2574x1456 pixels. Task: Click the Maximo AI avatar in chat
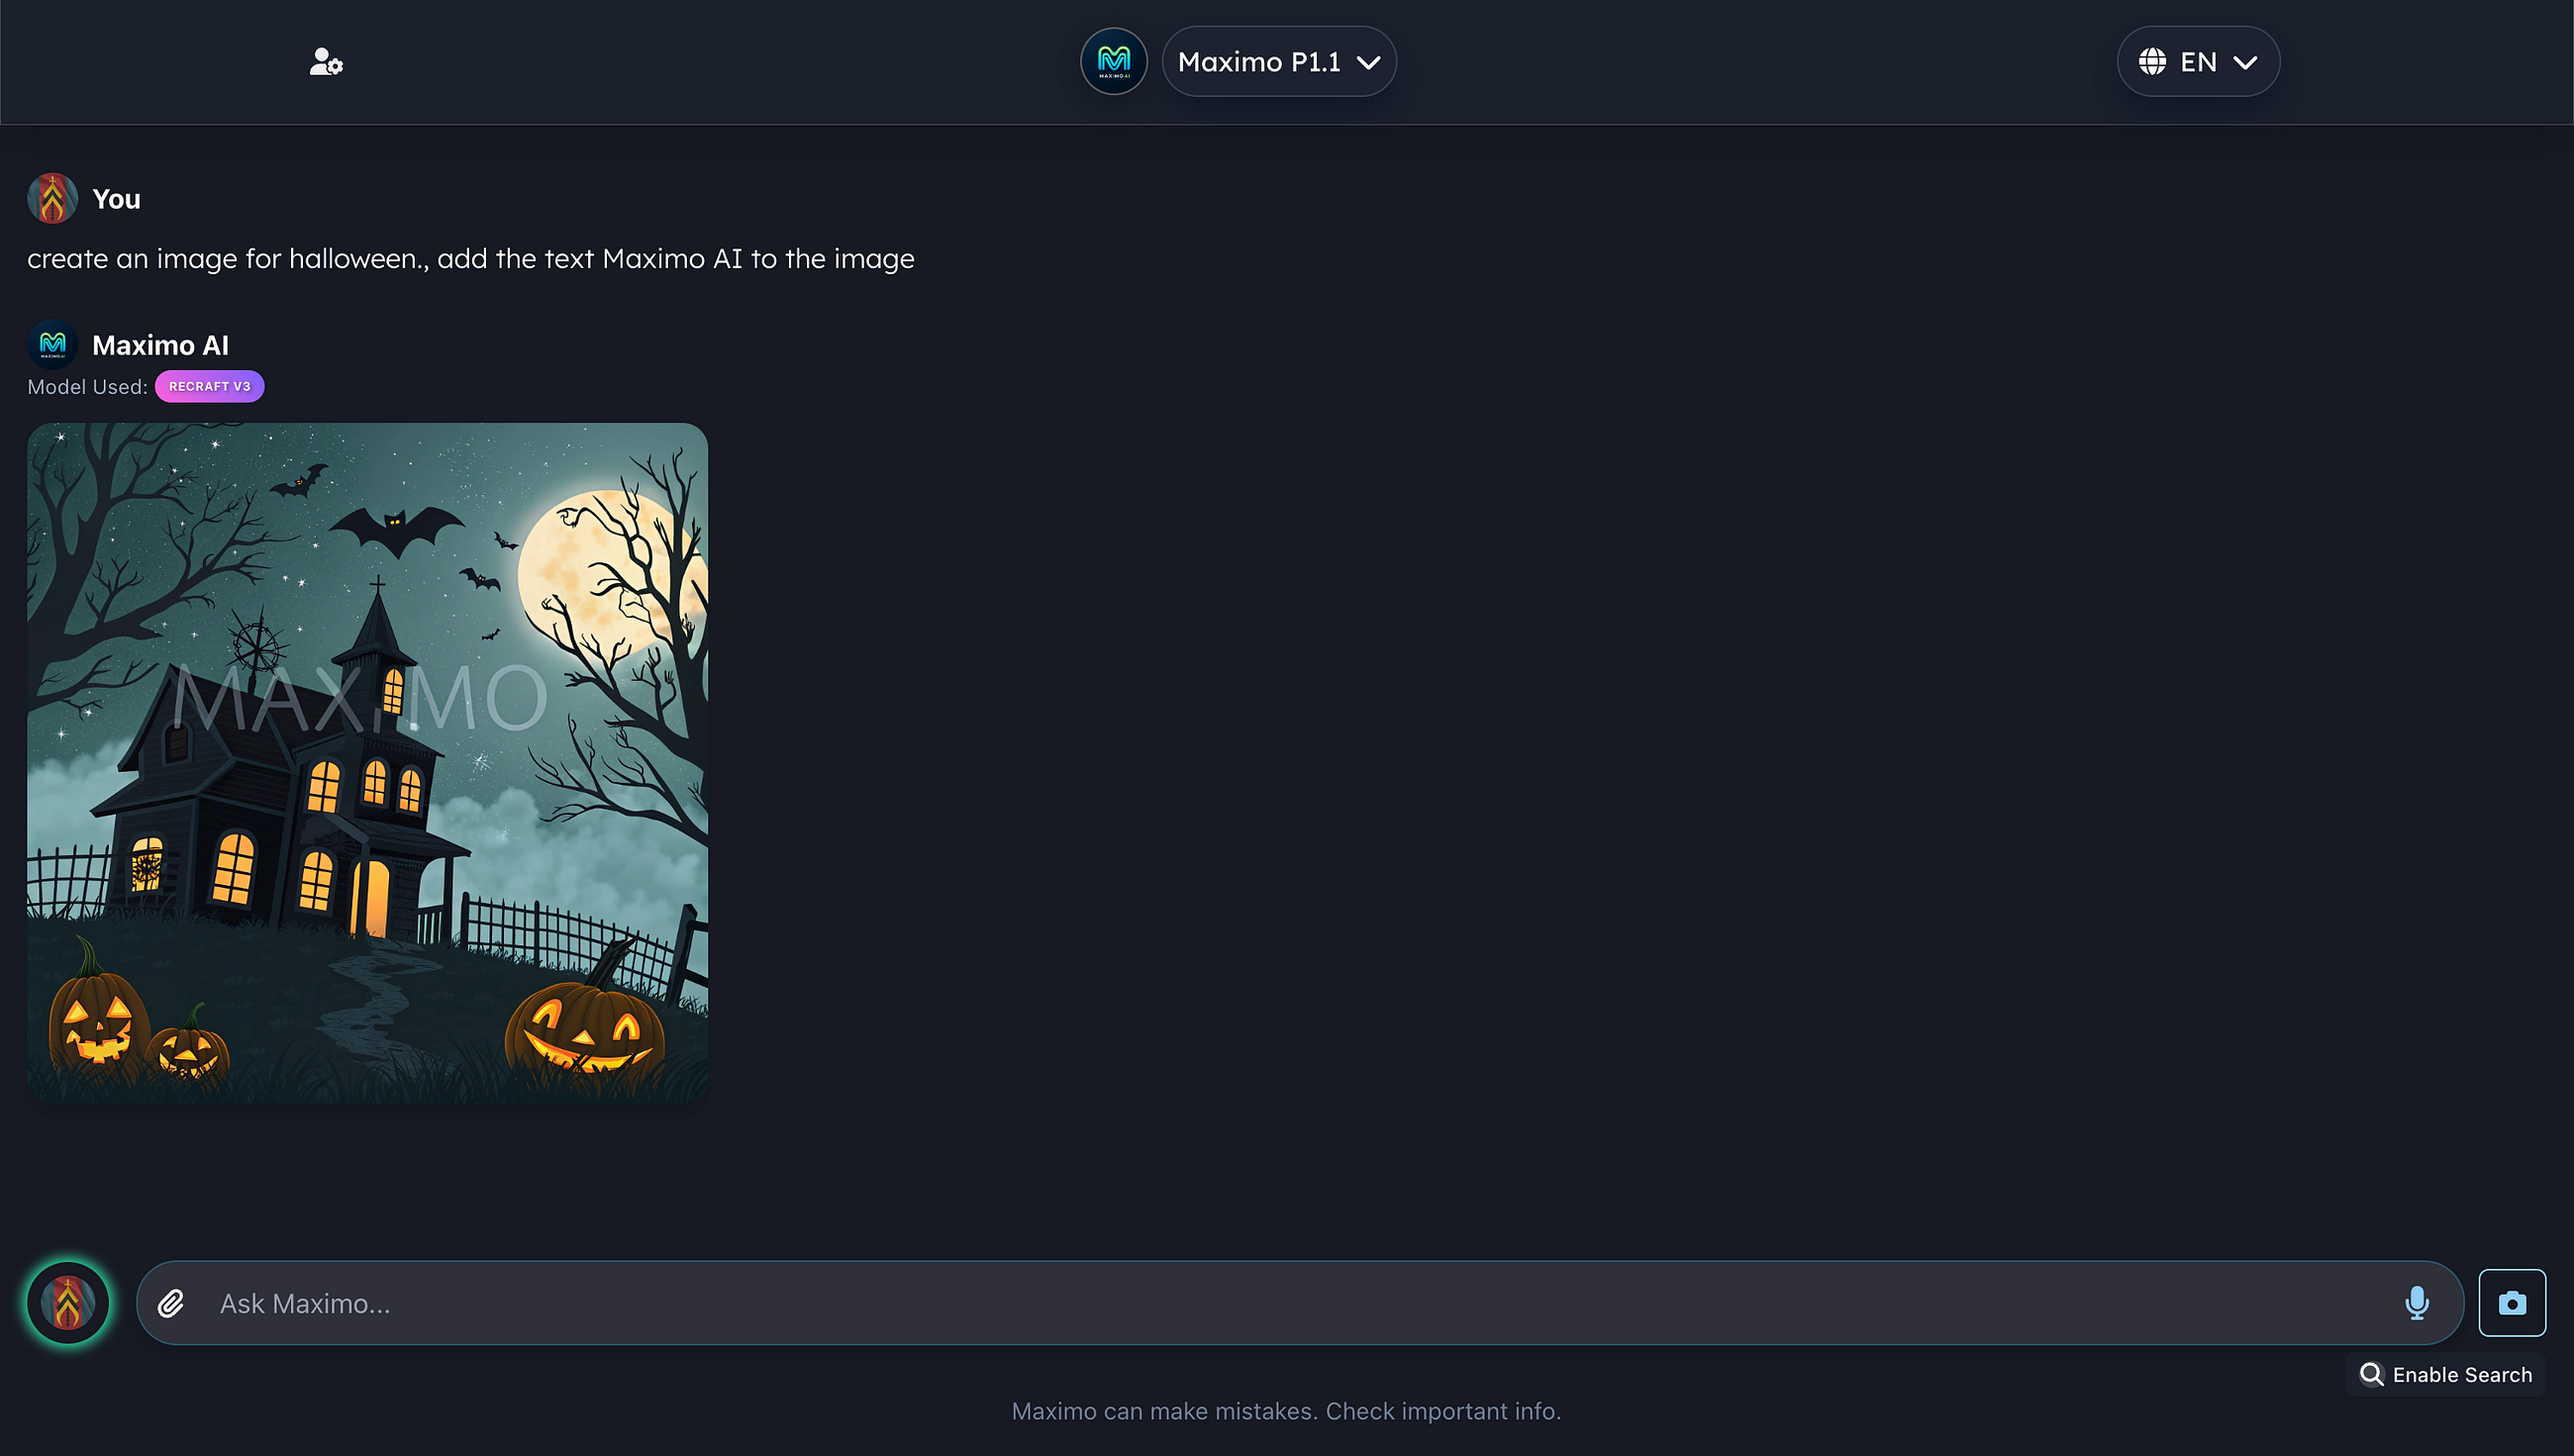(52, 345)
